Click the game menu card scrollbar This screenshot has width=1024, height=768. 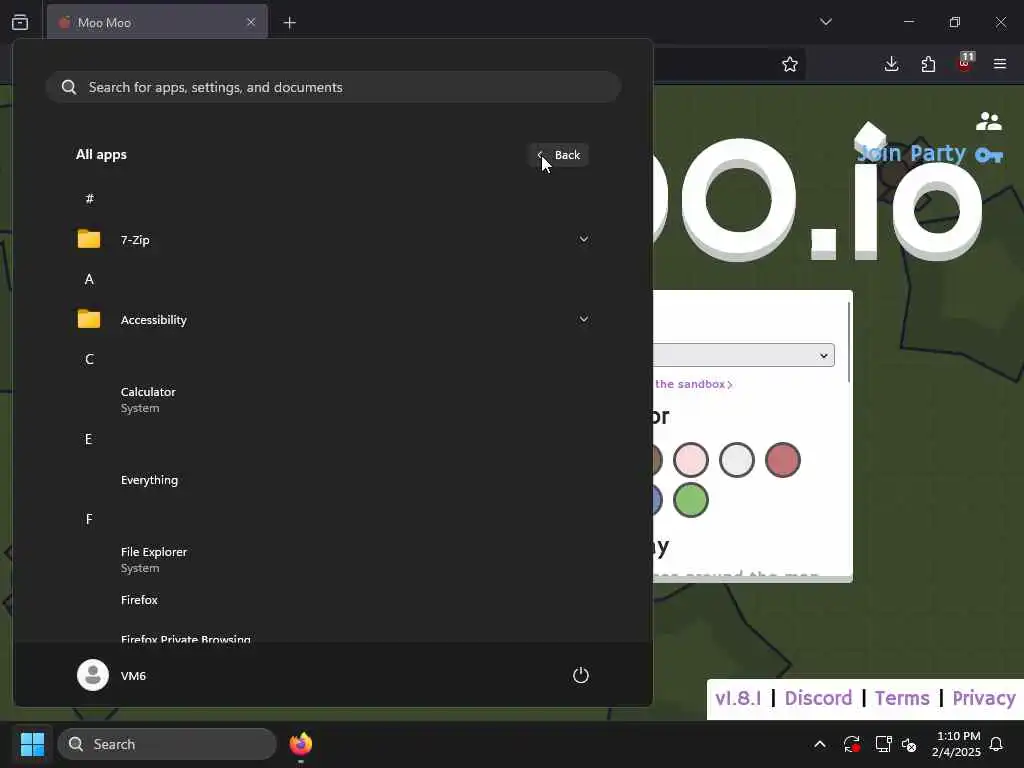point(849,342)
